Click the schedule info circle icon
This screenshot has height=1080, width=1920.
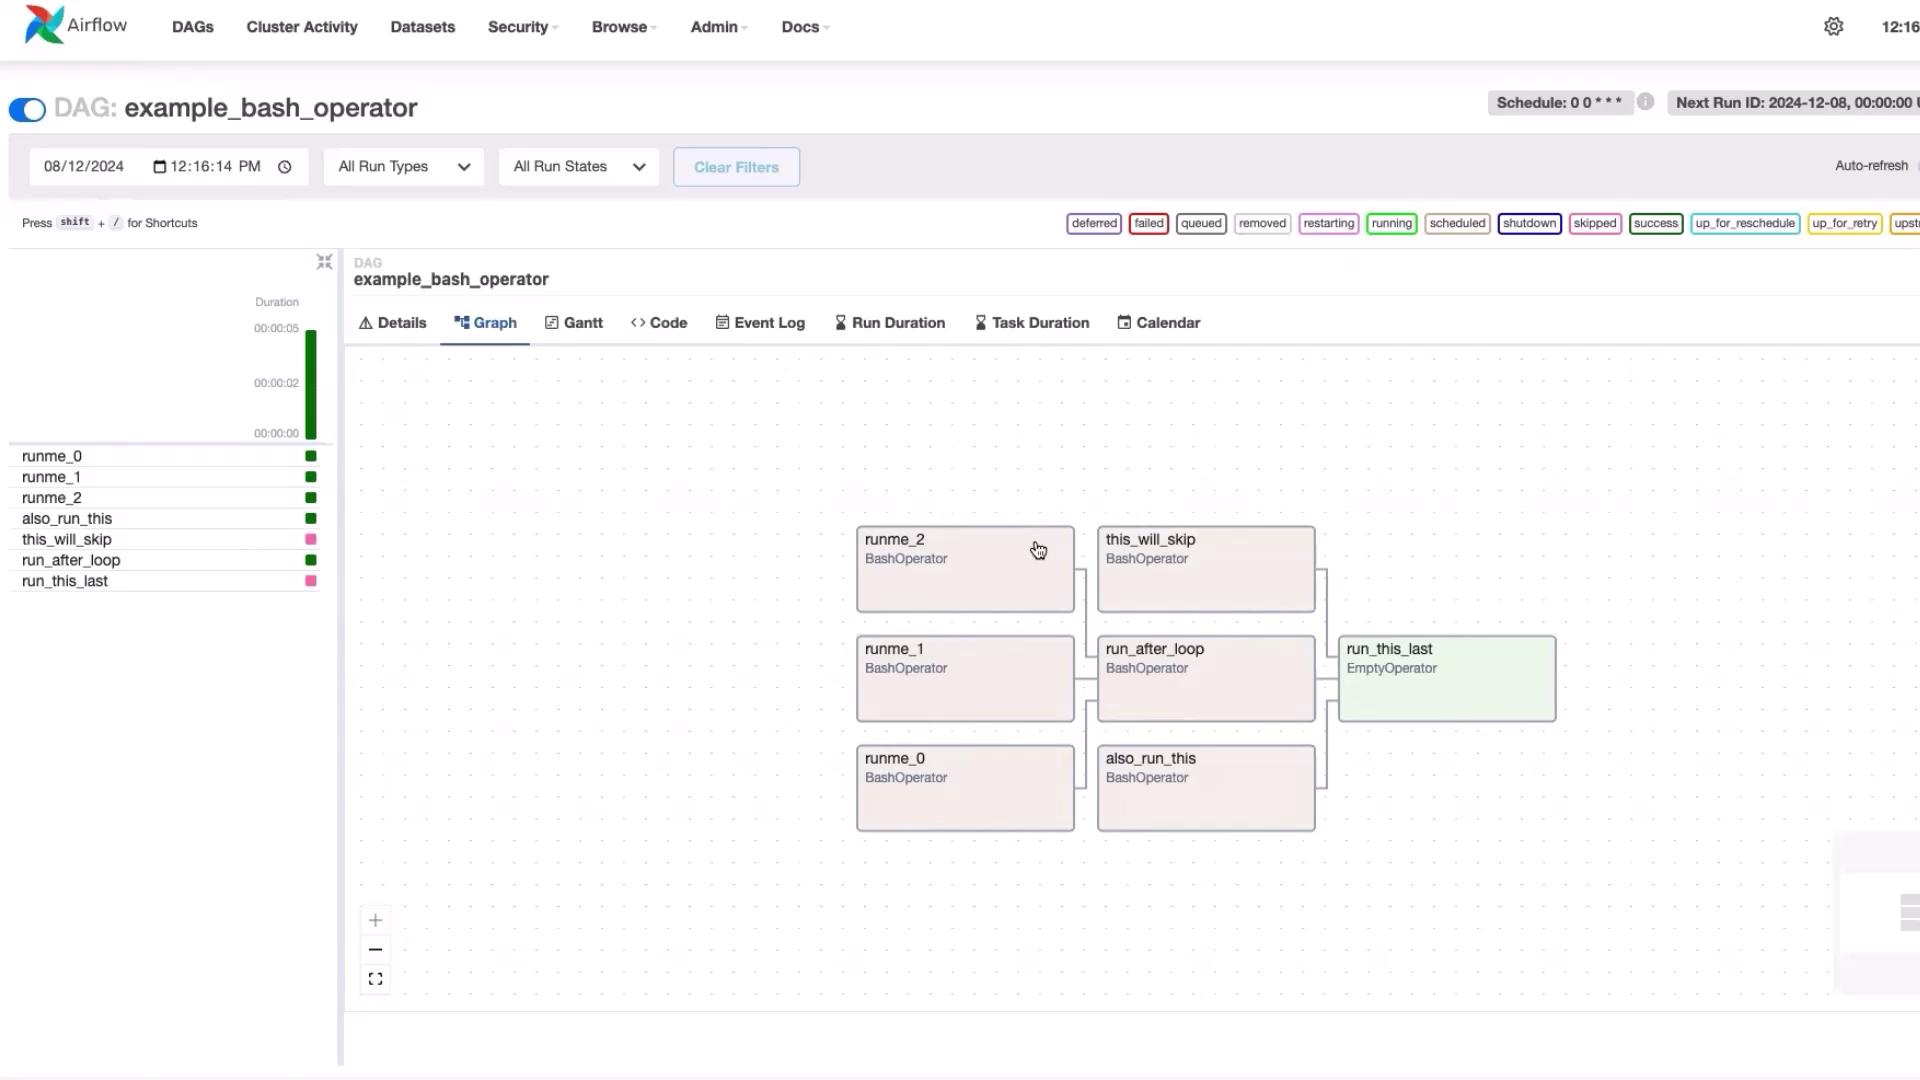coord(1645,102)
